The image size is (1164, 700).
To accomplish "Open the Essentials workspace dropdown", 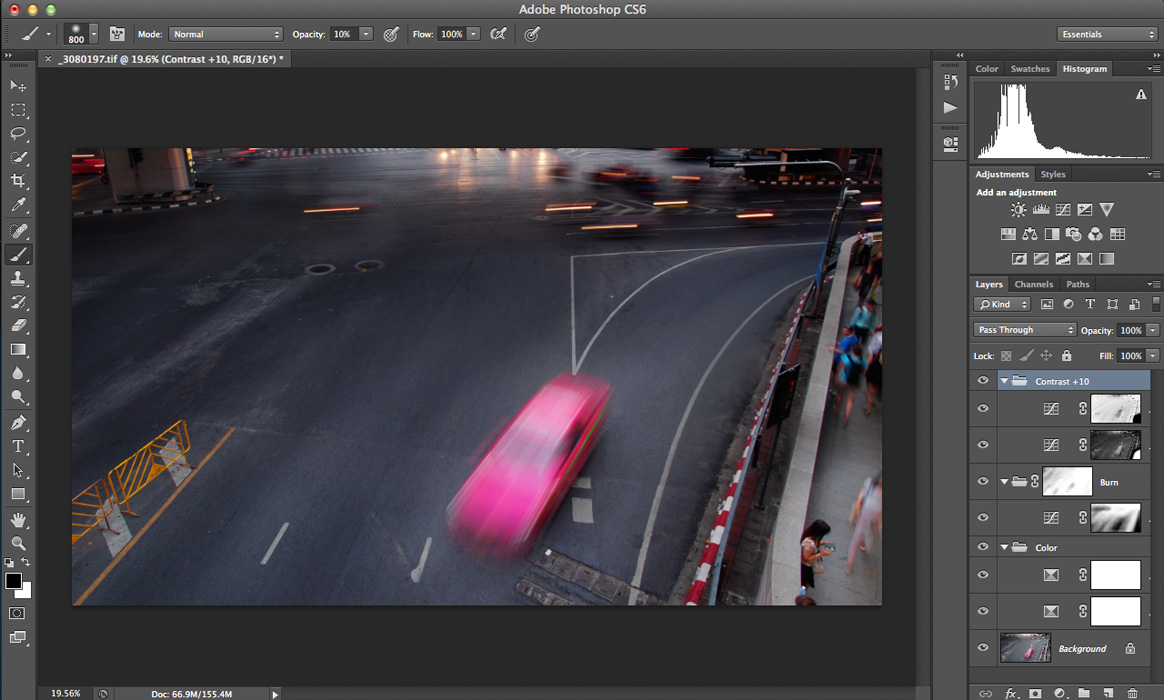I will 1107,34.
